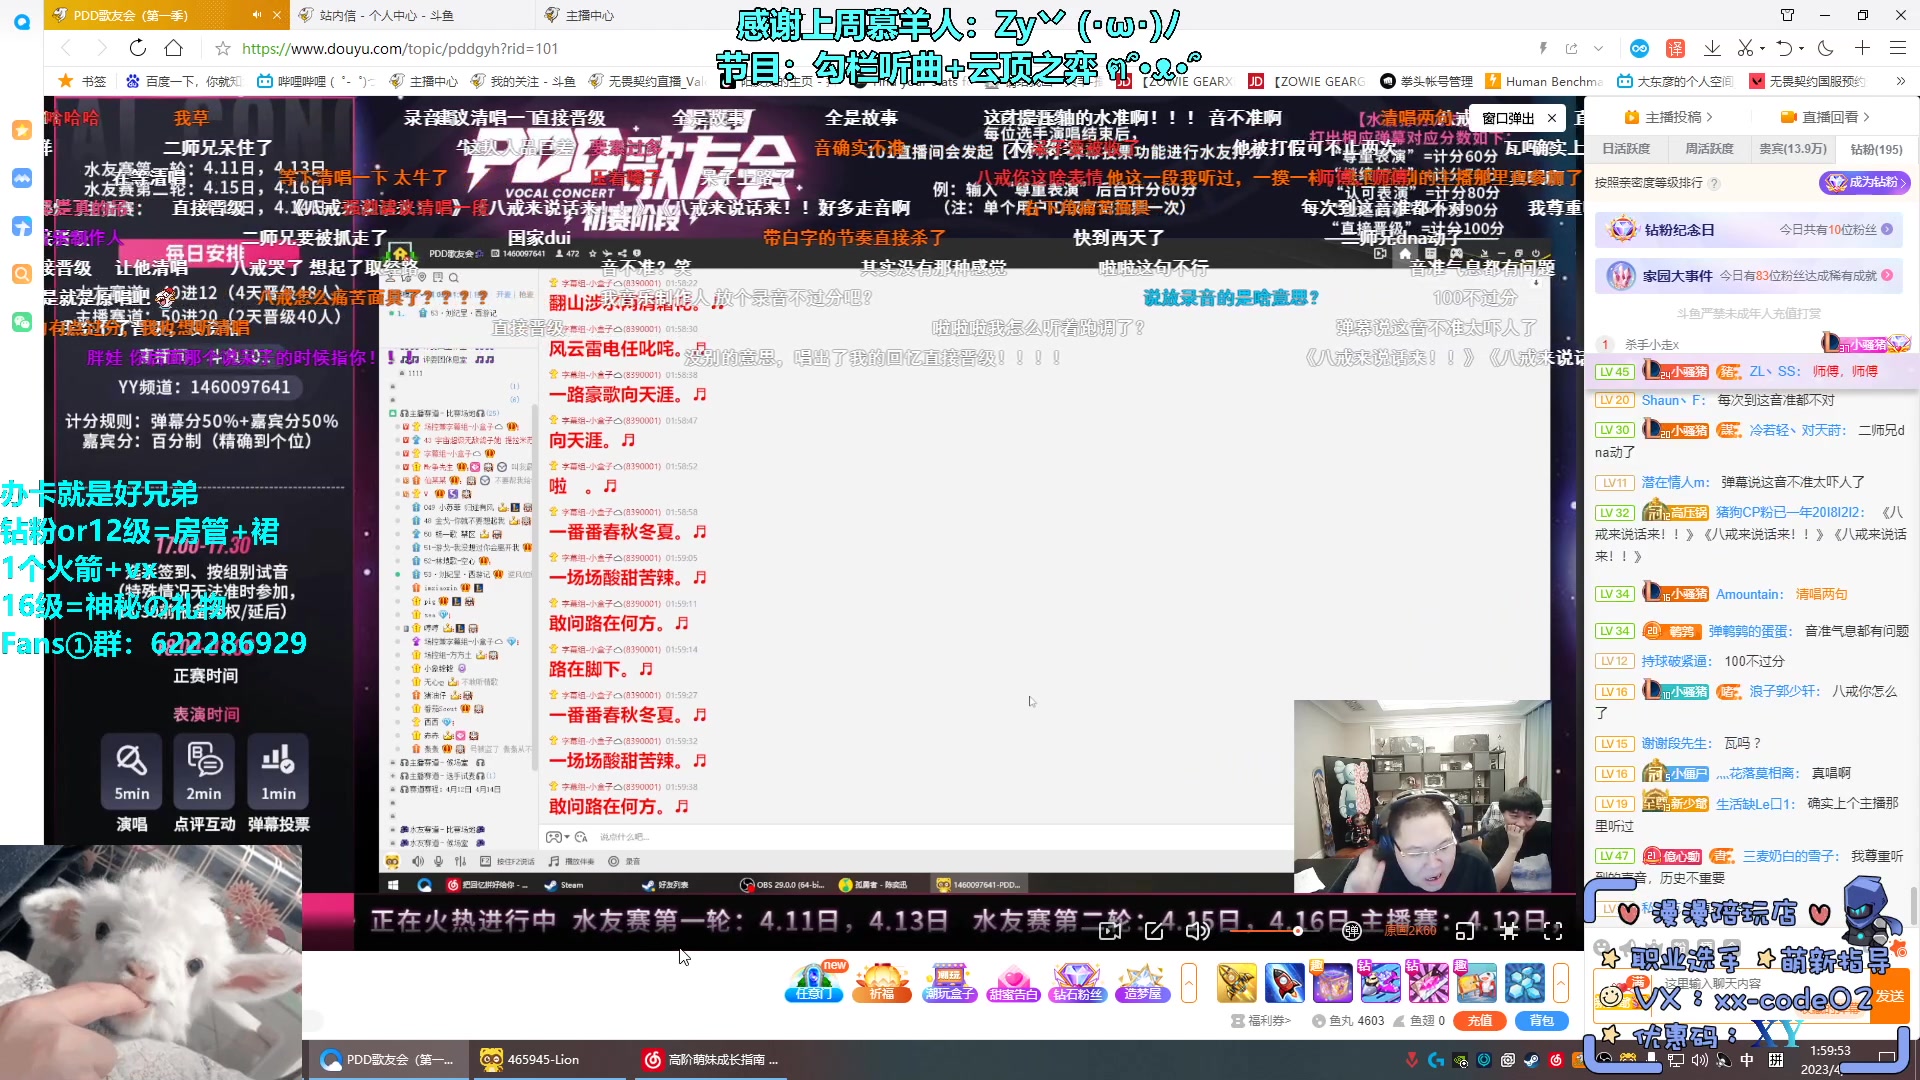Screen dimensions: 1920x1080
Task: Send the red rocket gift
Action: click(1284, 982)
